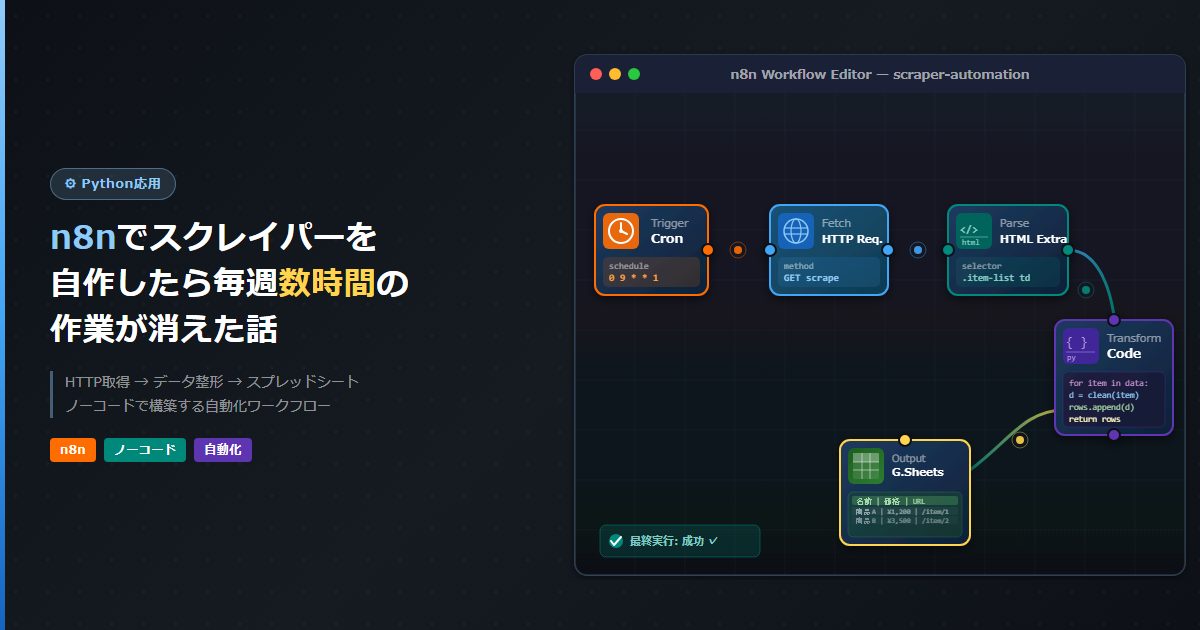This screenshot has width=1200, height=630.
Task: Click the 'Transform' label on the Code node
Action: pos(1134,339)
